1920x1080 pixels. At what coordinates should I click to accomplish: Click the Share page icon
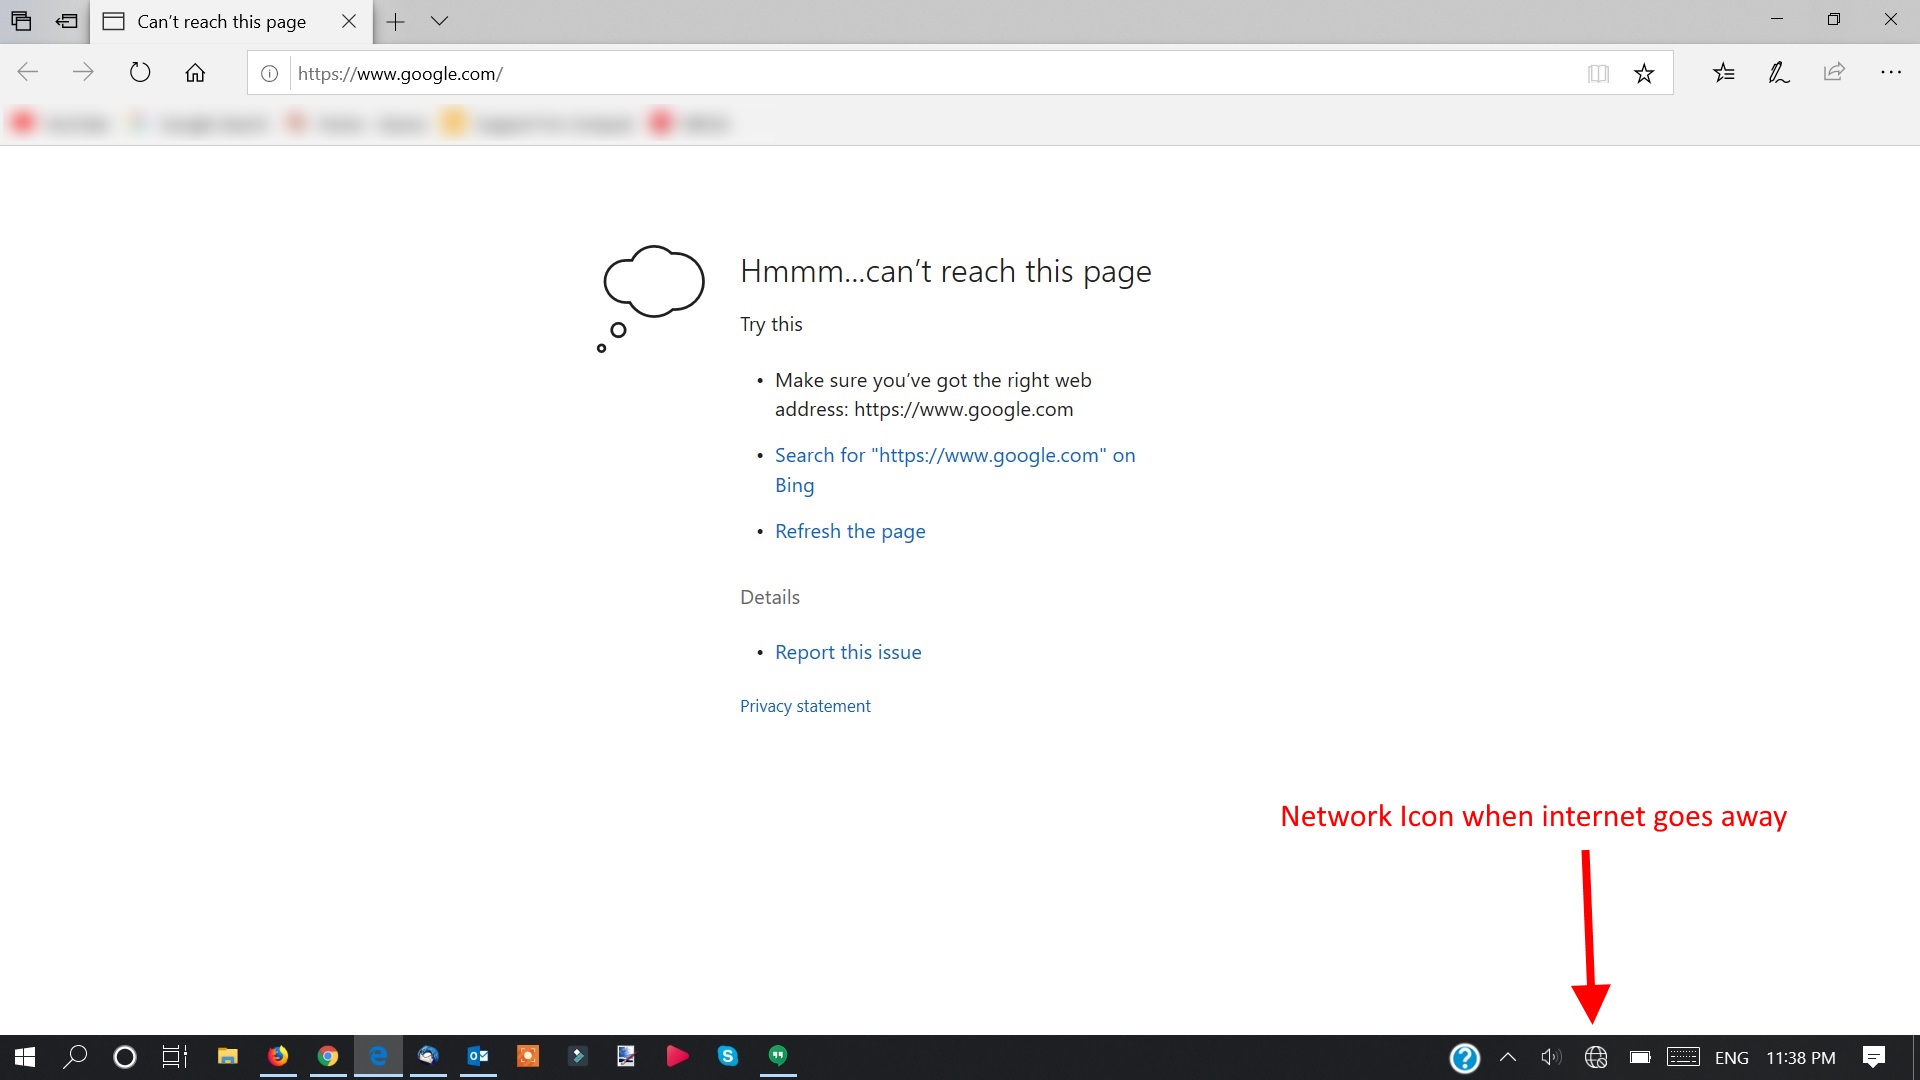coord(1834,73)
